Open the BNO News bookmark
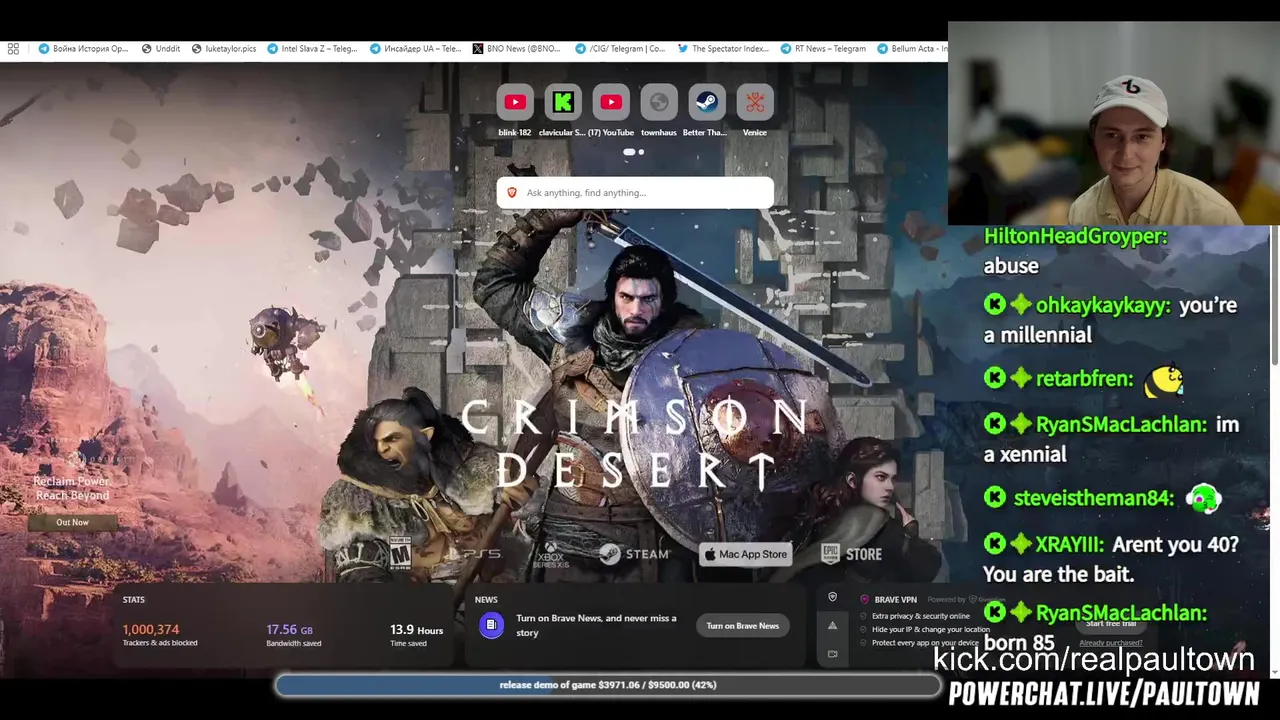Screen dimensions: 1280x720 (516, 48)
